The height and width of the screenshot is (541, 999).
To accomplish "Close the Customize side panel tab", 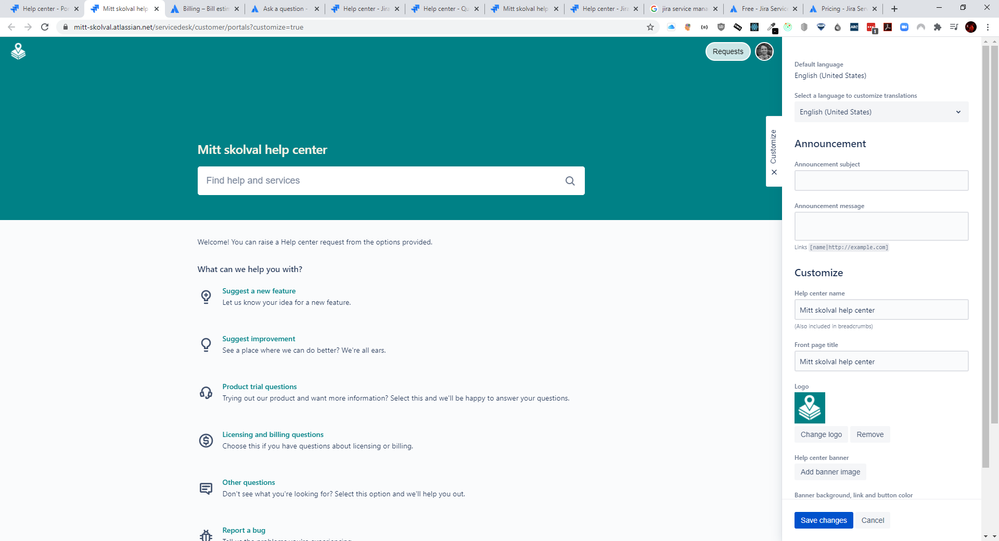I will (x=774, y=172).
